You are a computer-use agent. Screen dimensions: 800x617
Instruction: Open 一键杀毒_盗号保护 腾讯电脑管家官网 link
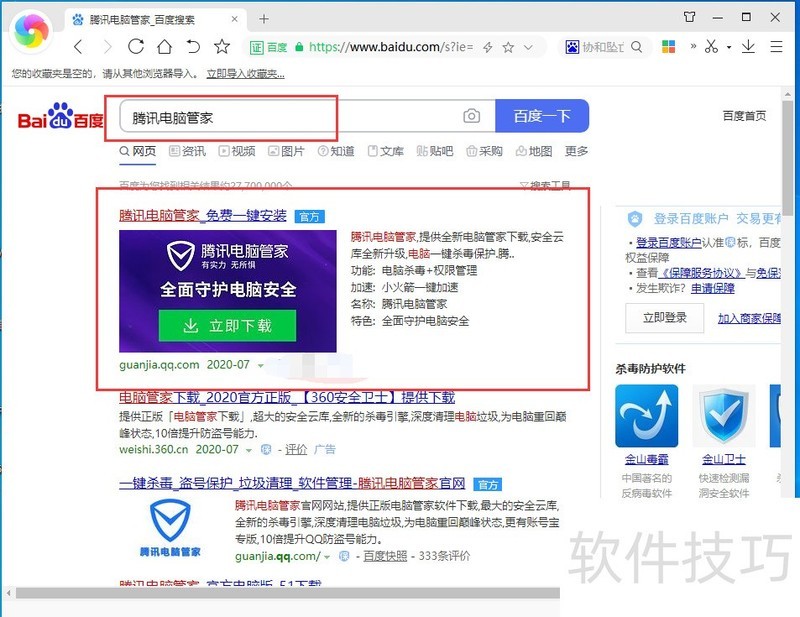(x=292, y=483)
